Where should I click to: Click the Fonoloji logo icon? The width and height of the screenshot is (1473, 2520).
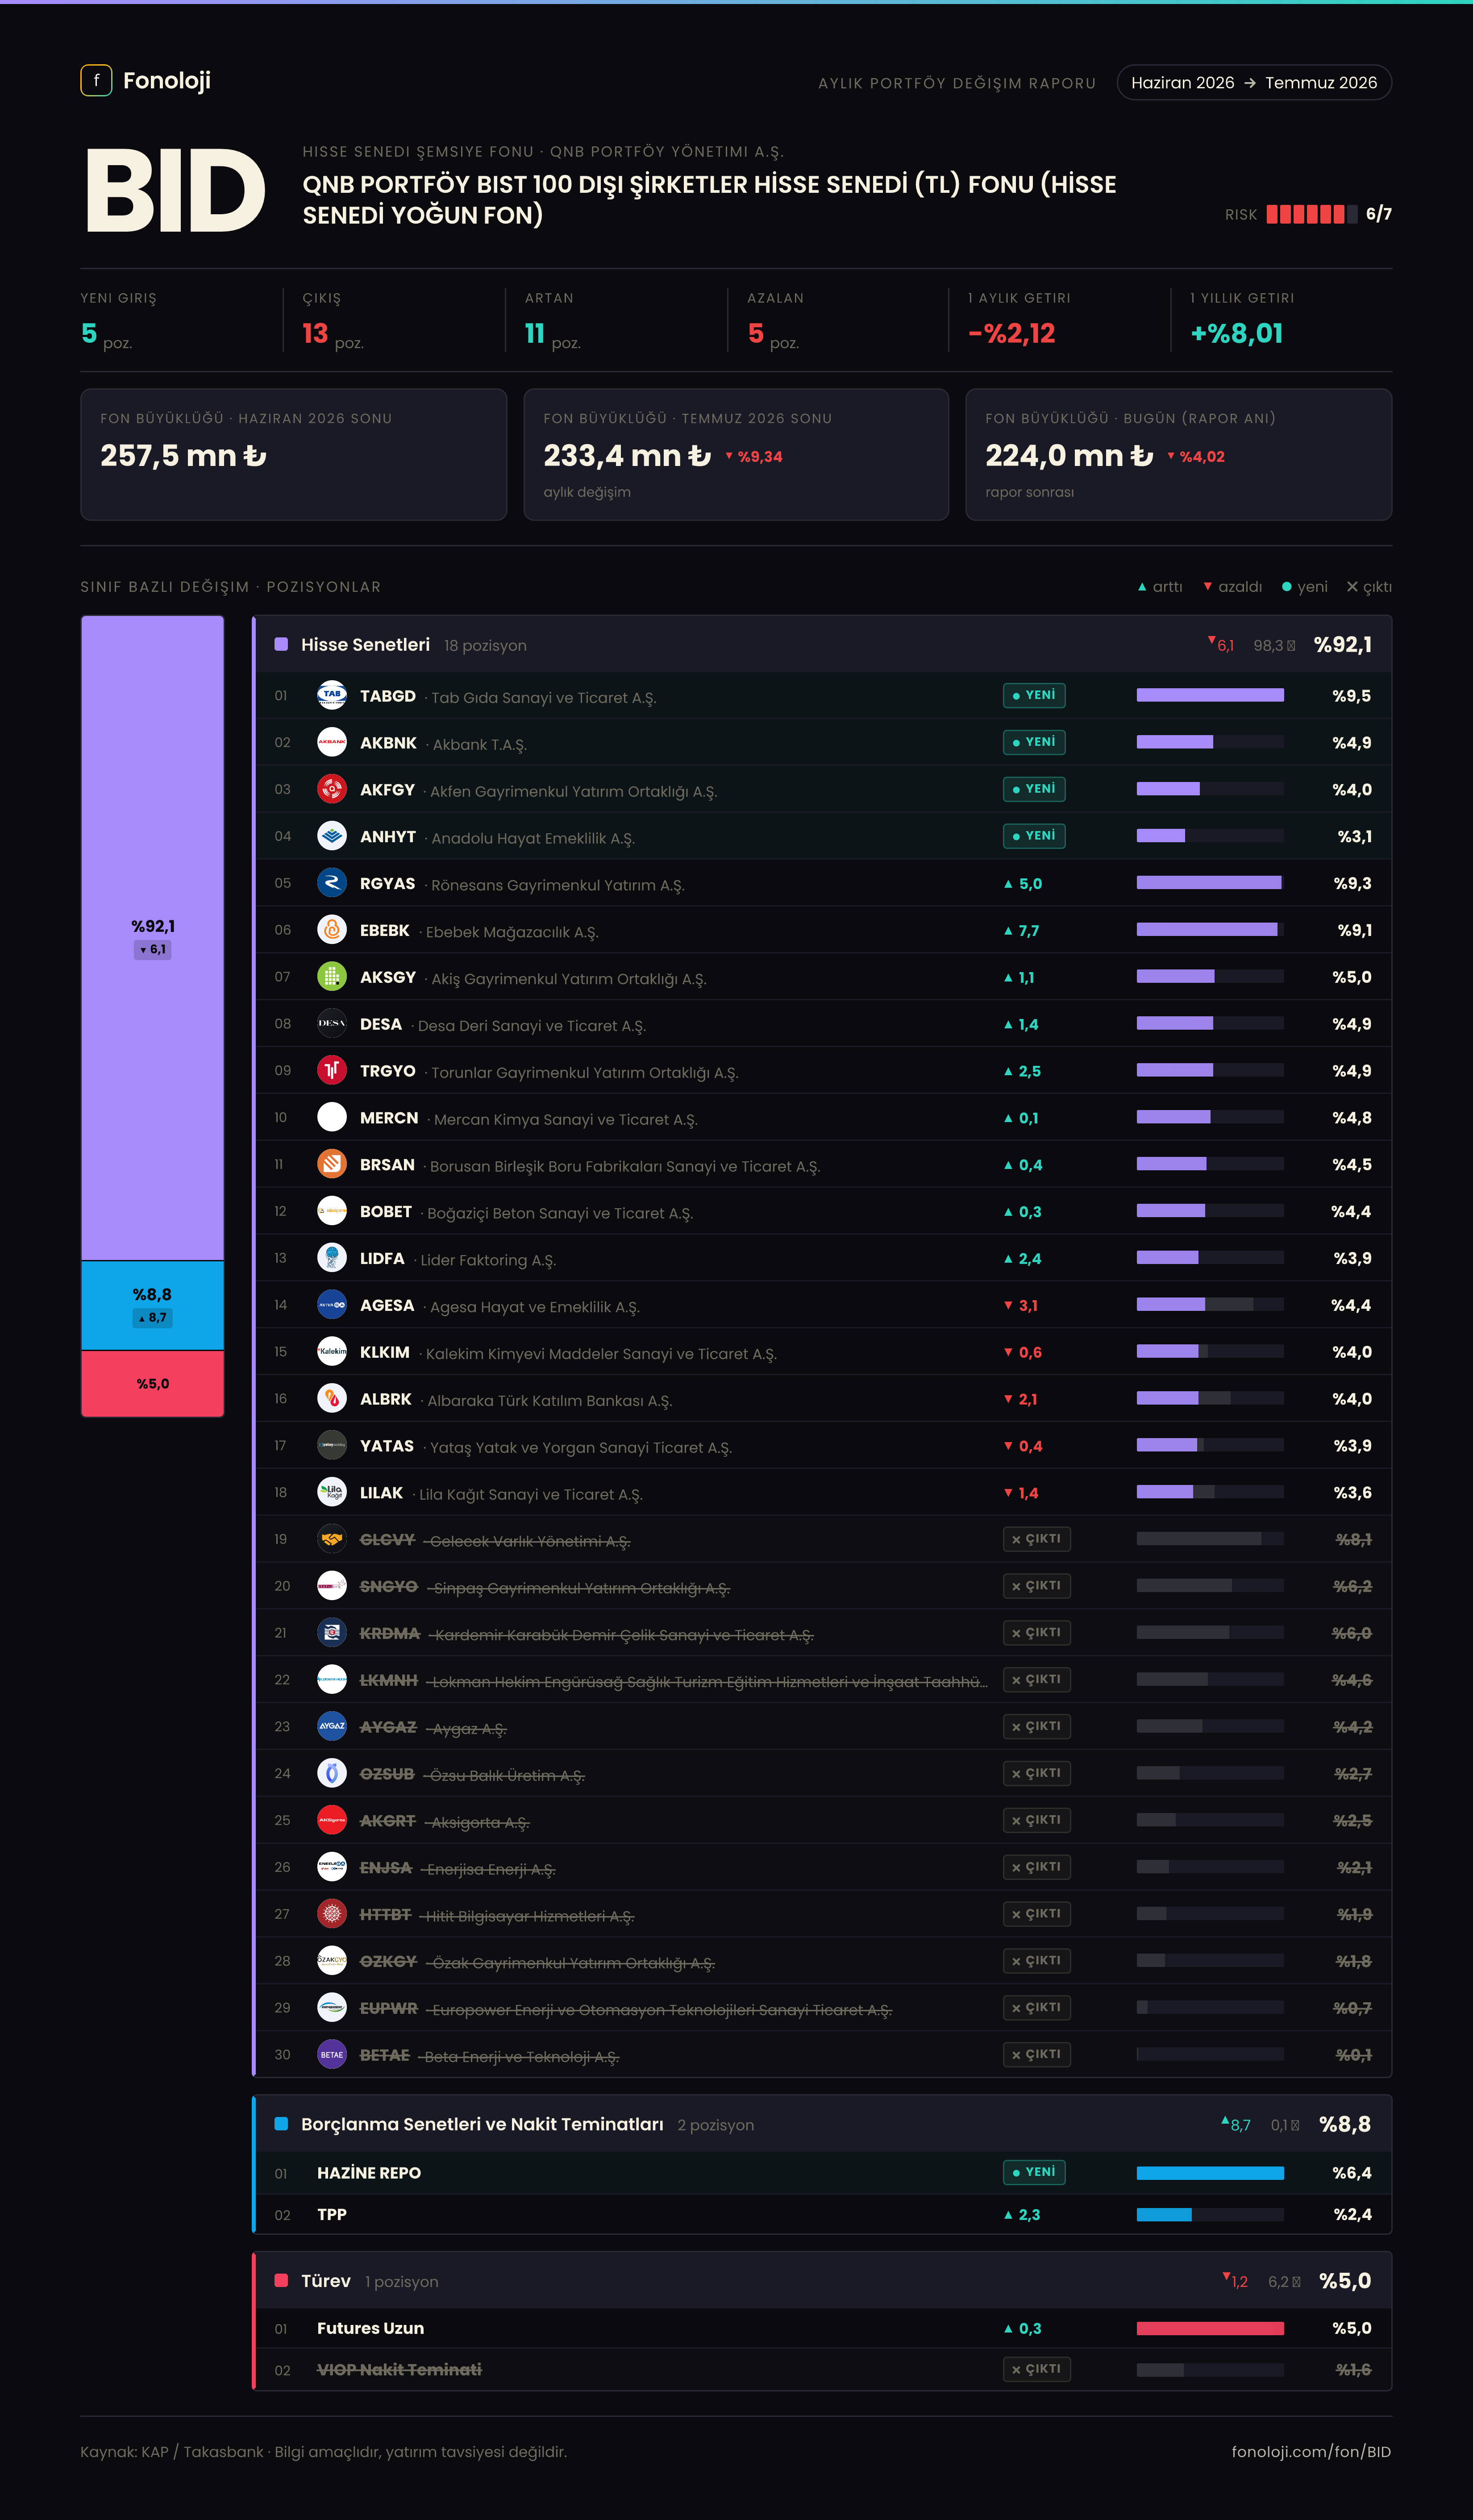96,80
